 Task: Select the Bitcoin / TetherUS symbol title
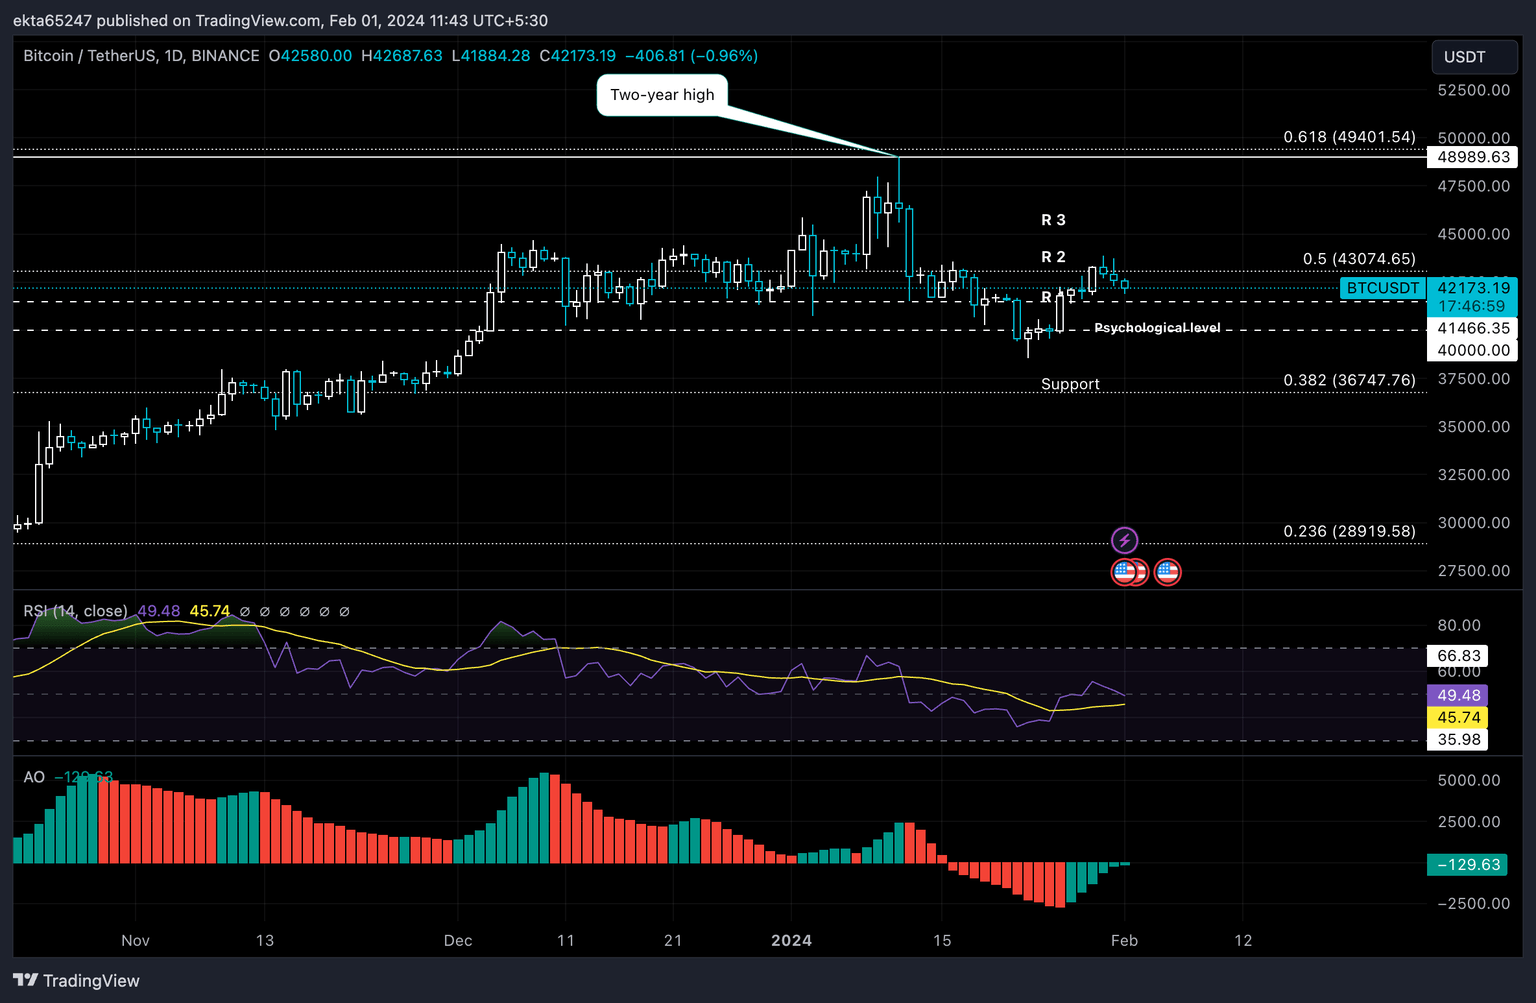[141, 56]
